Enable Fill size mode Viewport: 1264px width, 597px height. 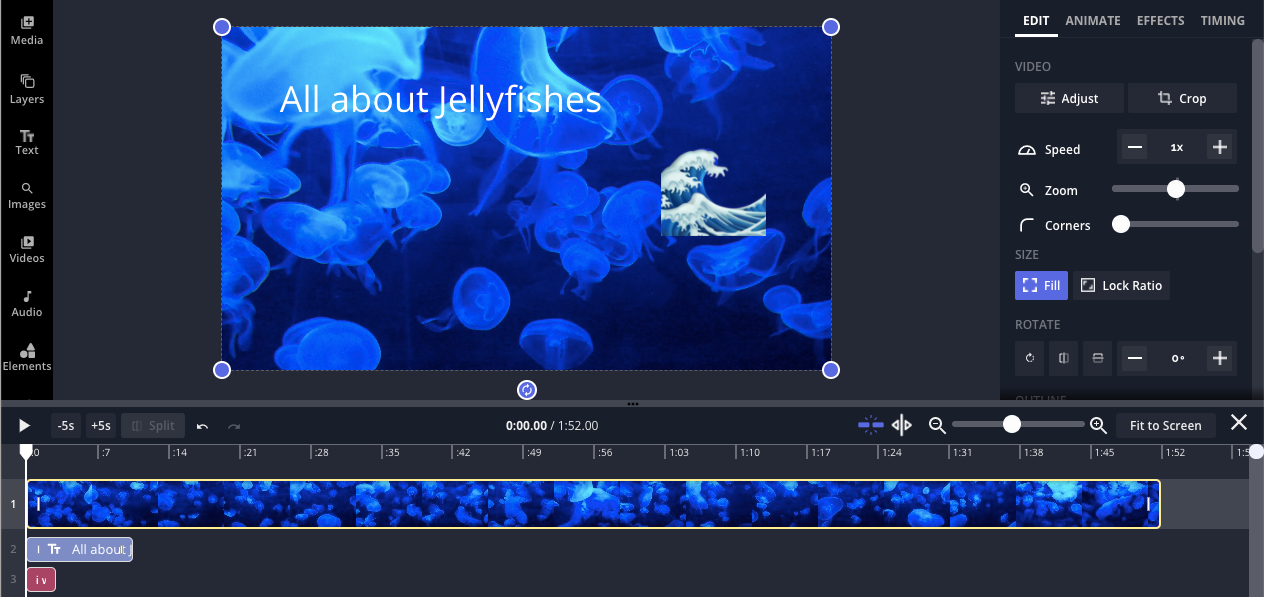point(1041,285)
